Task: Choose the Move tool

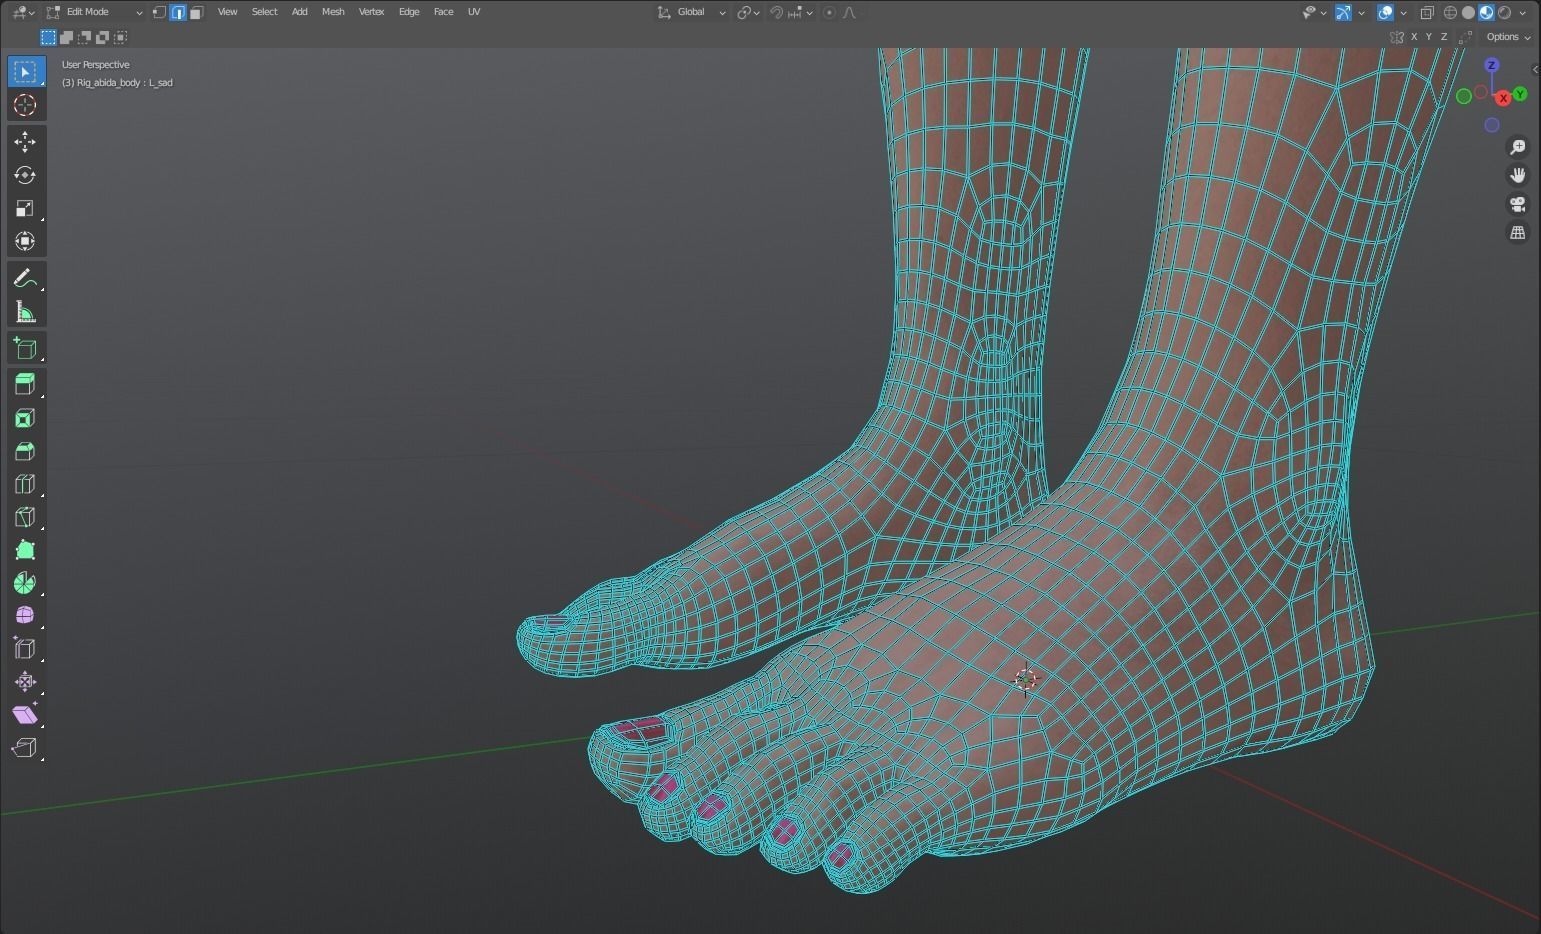Action: (x=25, y=142)
